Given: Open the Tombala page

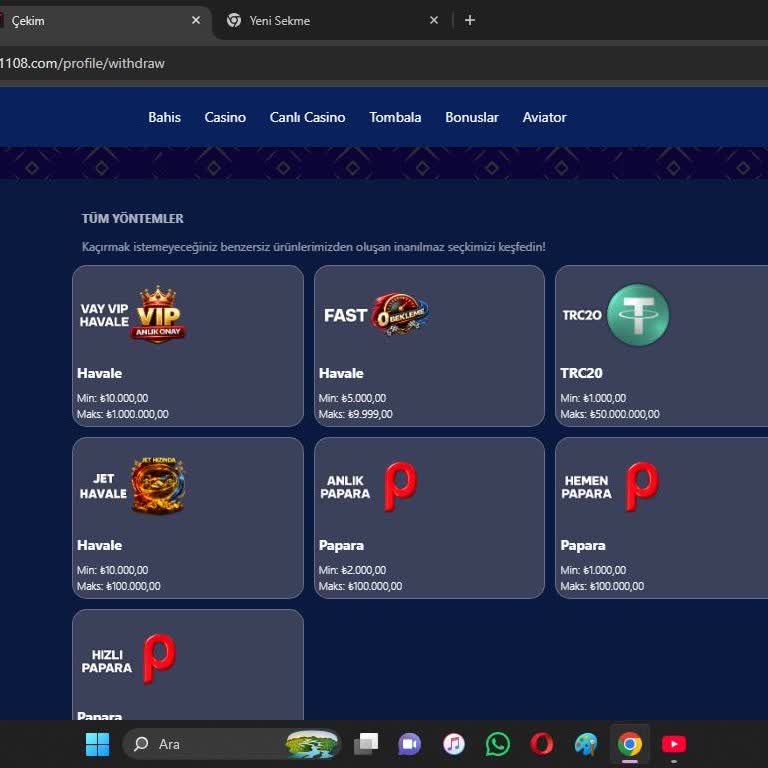Looking at the screenshot, I should tap(395, 118).
